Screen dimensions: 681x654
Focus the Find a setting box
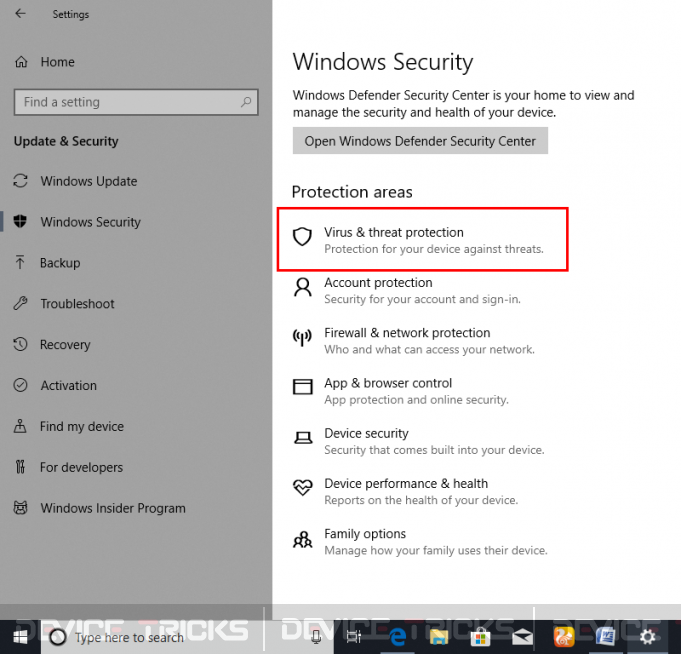(x=136, y=102)
